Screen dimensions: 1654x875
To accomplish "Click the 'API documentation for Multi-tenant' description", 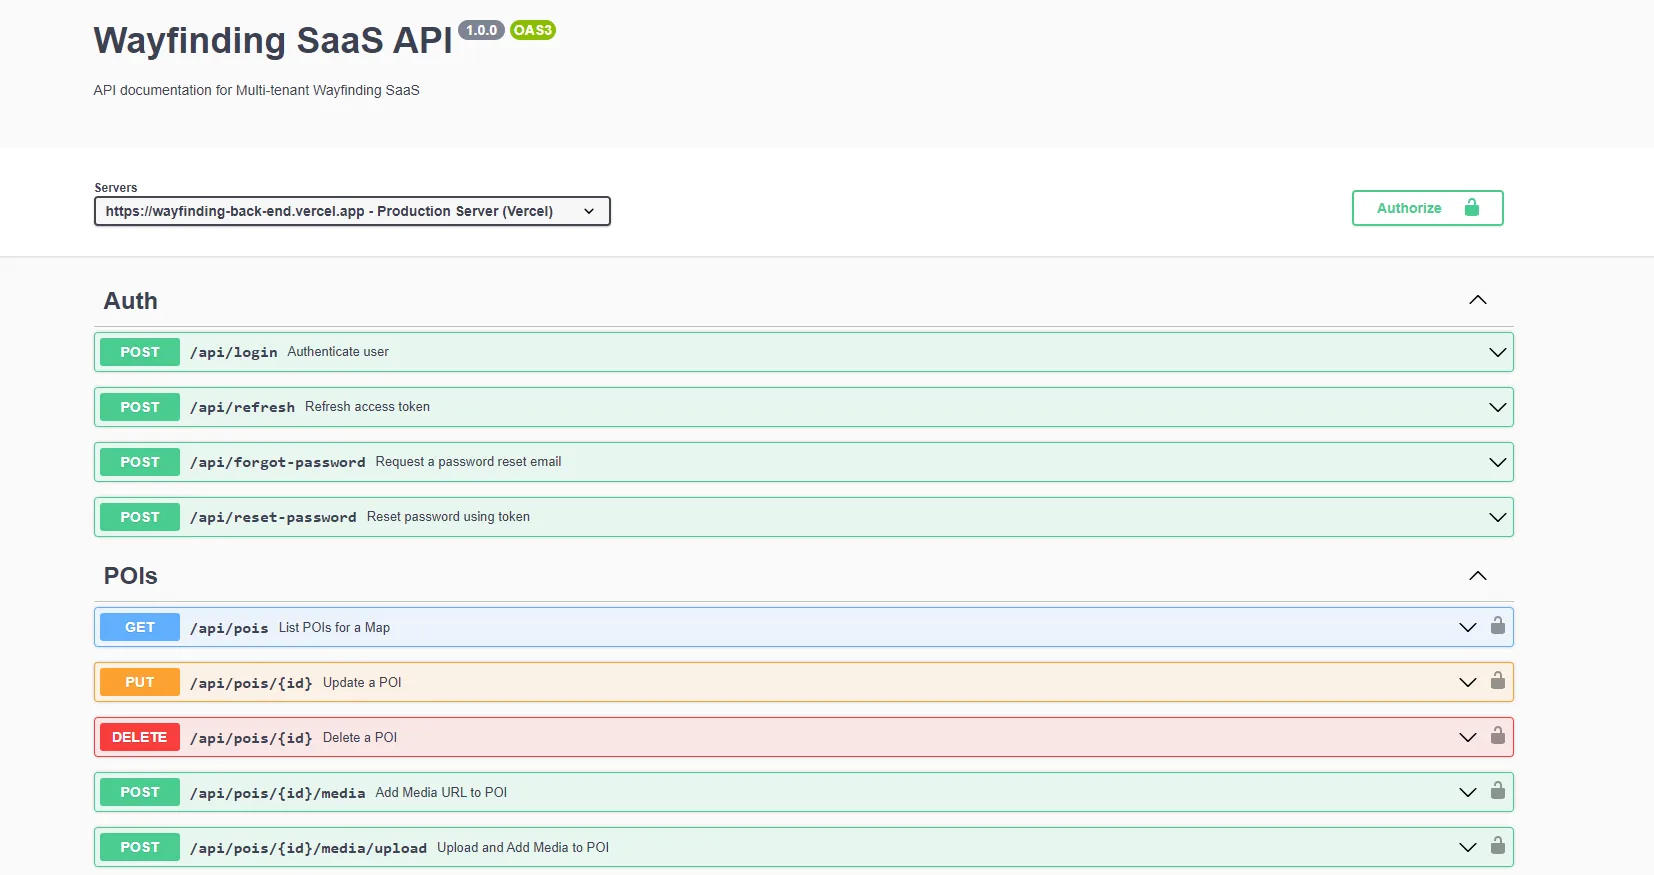I will [x=257, y=90].
